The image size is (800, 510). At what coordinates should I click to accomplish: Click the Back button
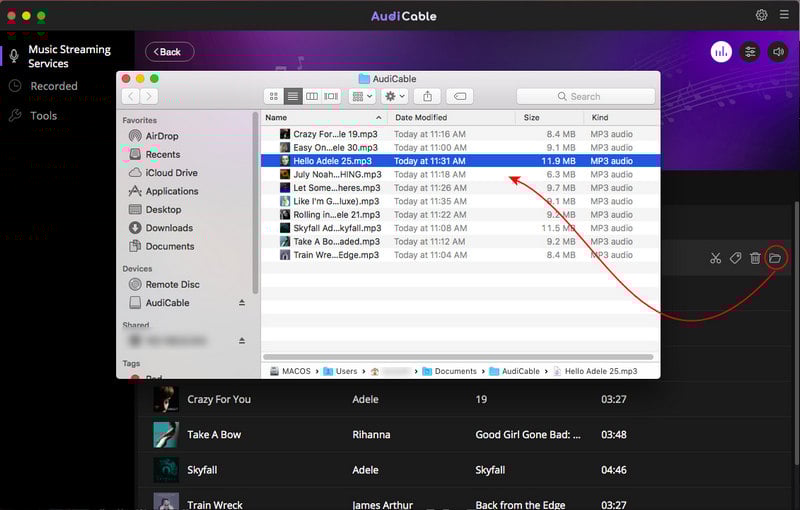pyautogui.click(x=169, y=52)
